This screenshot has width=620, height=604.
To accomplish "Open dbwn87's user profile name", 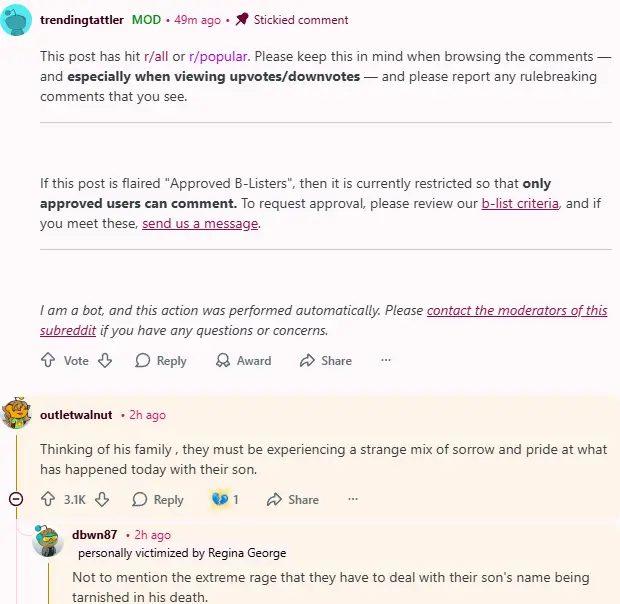I will click(x=94, y=535).
